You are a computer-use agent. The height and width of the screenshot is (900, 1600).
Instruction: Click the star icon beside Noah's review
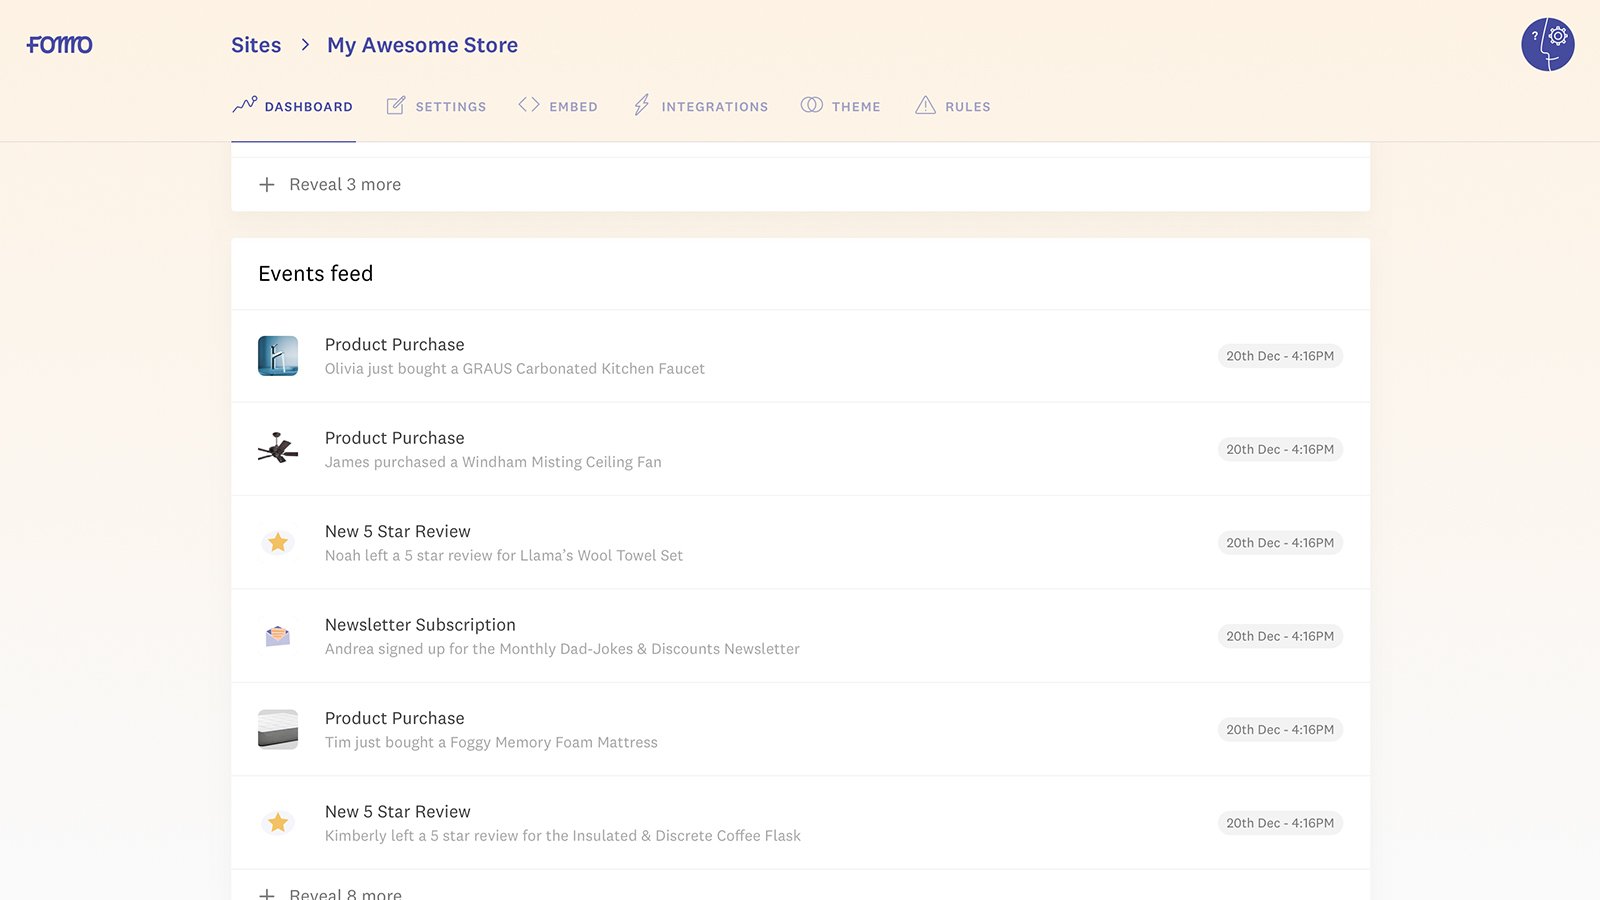[x=278, y=542]
